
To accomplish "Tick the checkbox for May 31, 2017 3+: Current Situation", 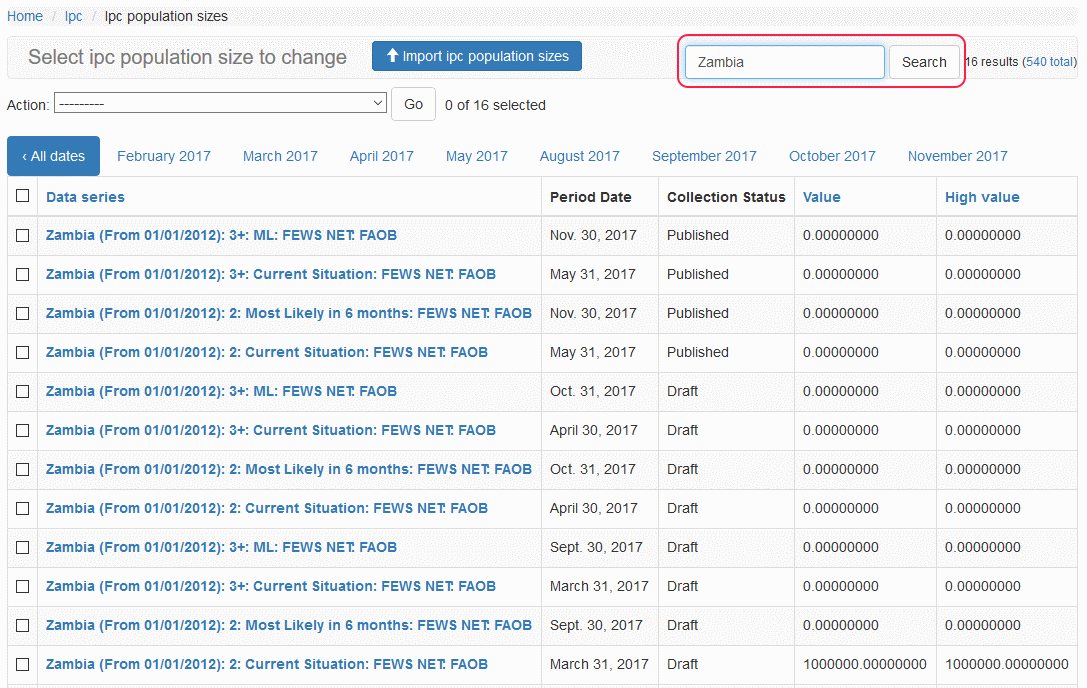I will coord(23,275).
